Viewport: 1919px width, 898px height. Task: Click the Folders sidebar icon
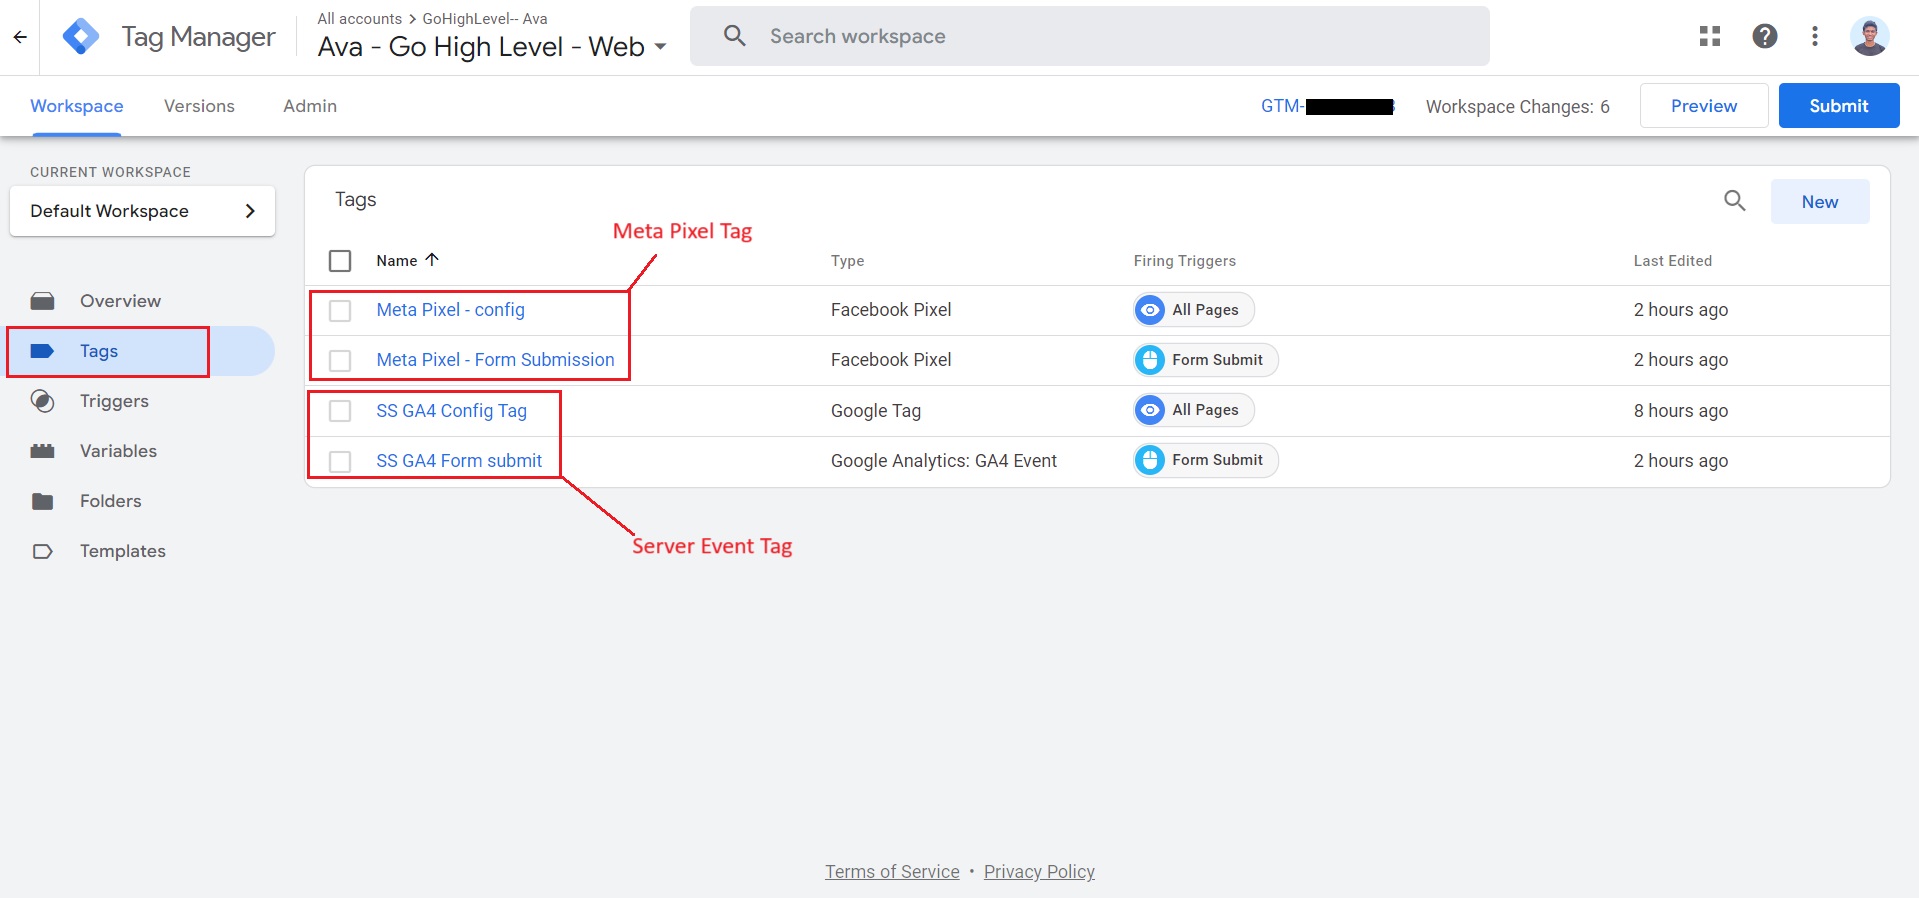coord(42,501)
